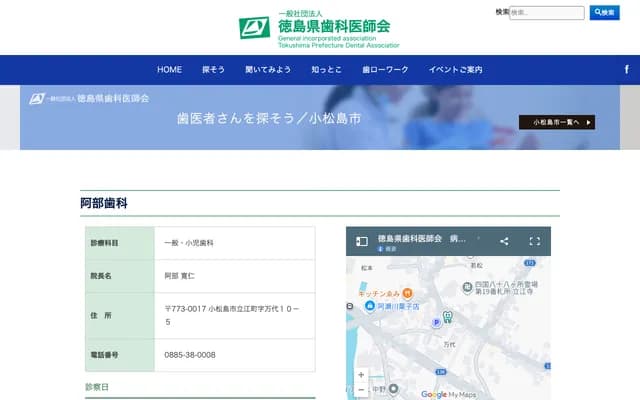Click the 住 所 row label
Image resolution: width=640 pixels, height=400 pixels.
click(100, 316)
